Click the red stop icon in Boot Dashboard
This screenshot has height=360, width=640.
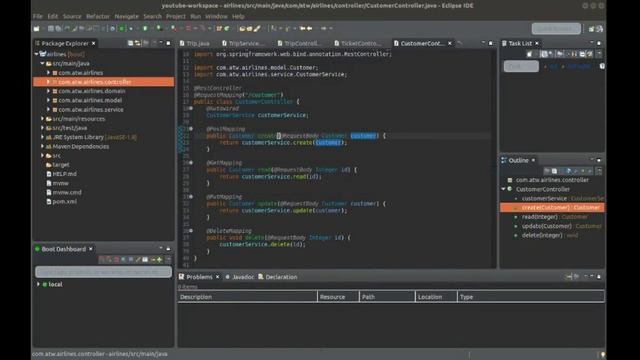point(116,260)
